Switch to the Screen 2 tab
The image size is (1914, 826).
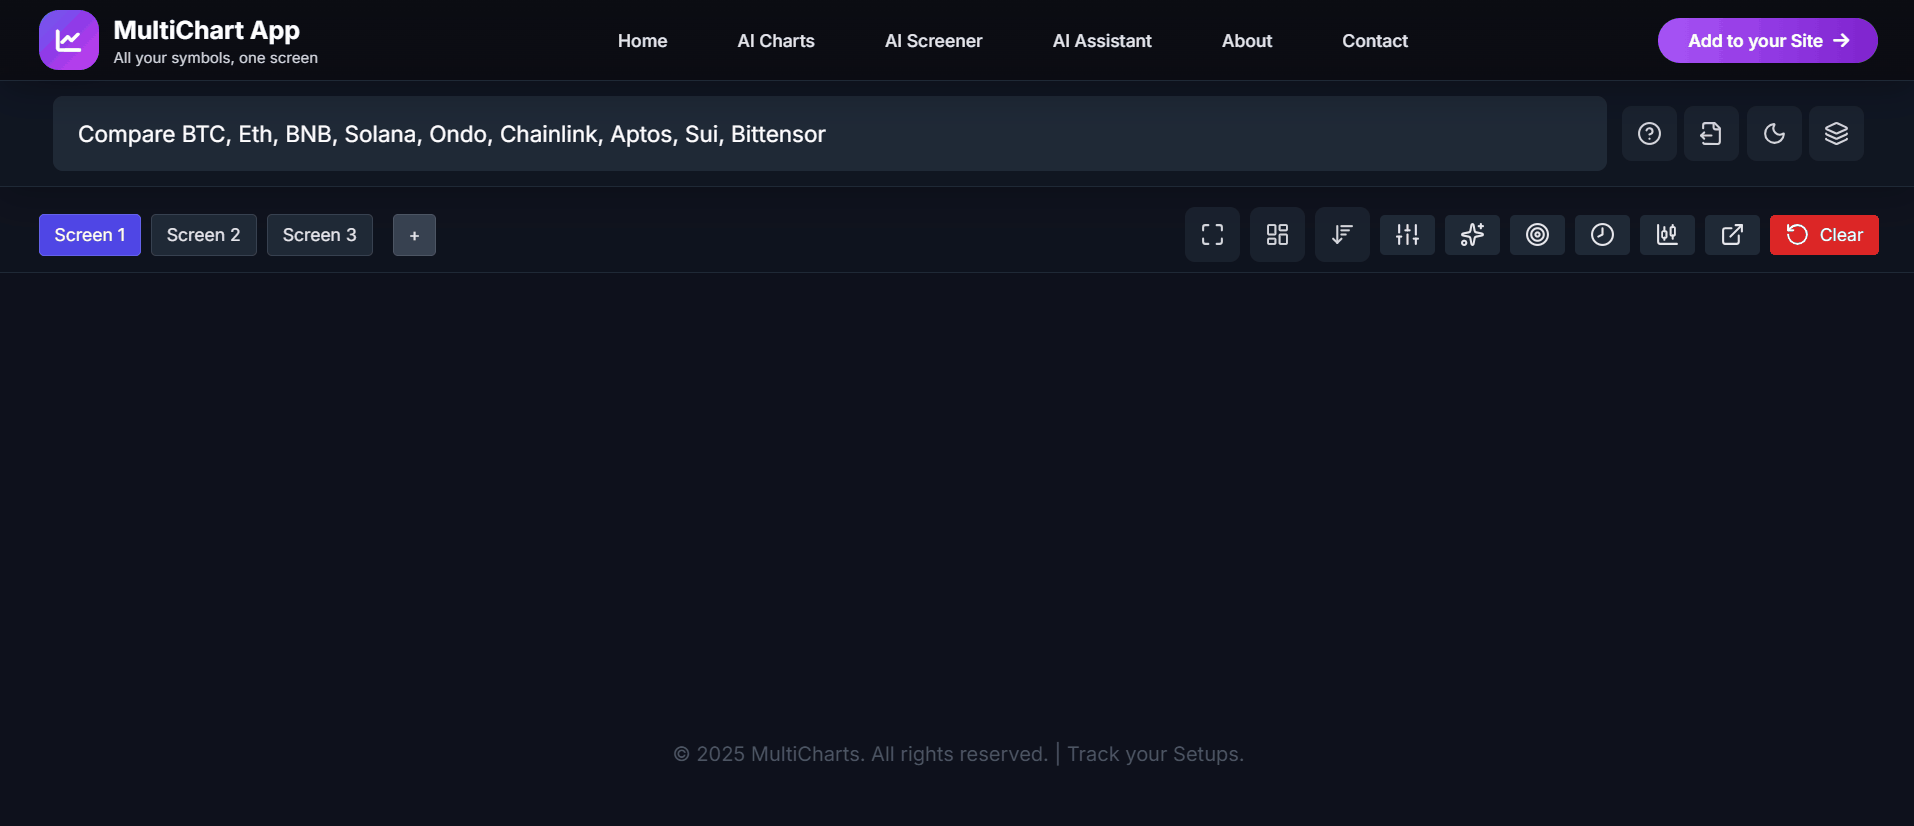click(203, 235)
